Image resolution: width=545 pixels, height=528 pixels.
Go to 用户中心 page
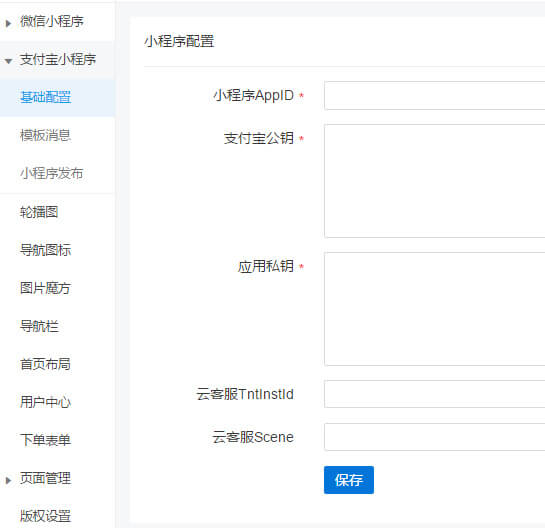click(45, 402)
